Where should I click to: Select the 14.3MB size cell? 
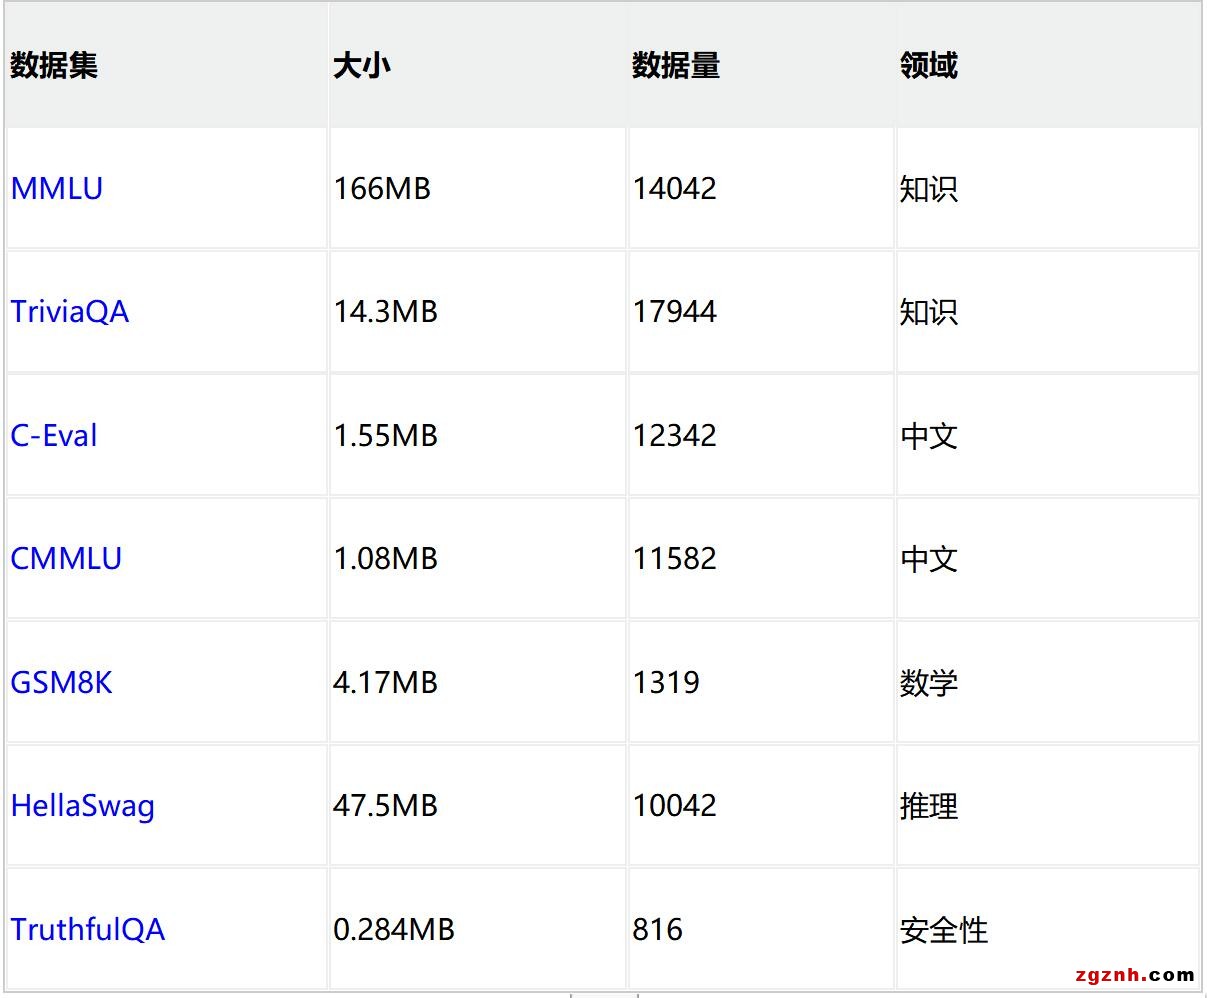(x=385, y=312)
